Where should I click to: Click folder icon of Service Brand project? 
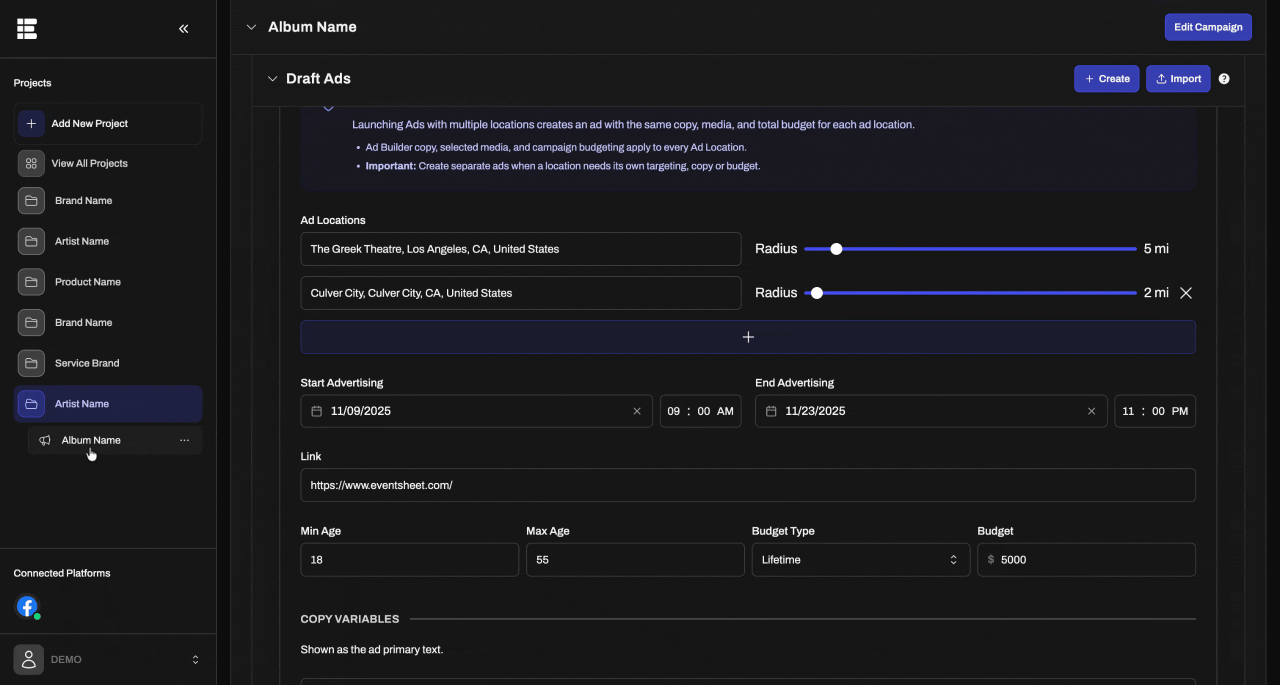tap(31, 363)
